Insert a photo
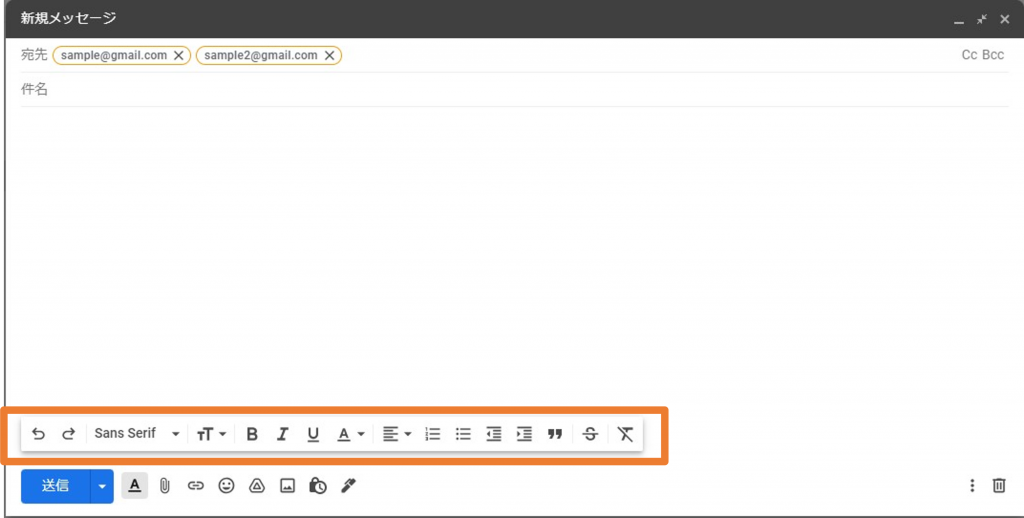Viewport: 1024px width, 518px height. pos(287,485)
